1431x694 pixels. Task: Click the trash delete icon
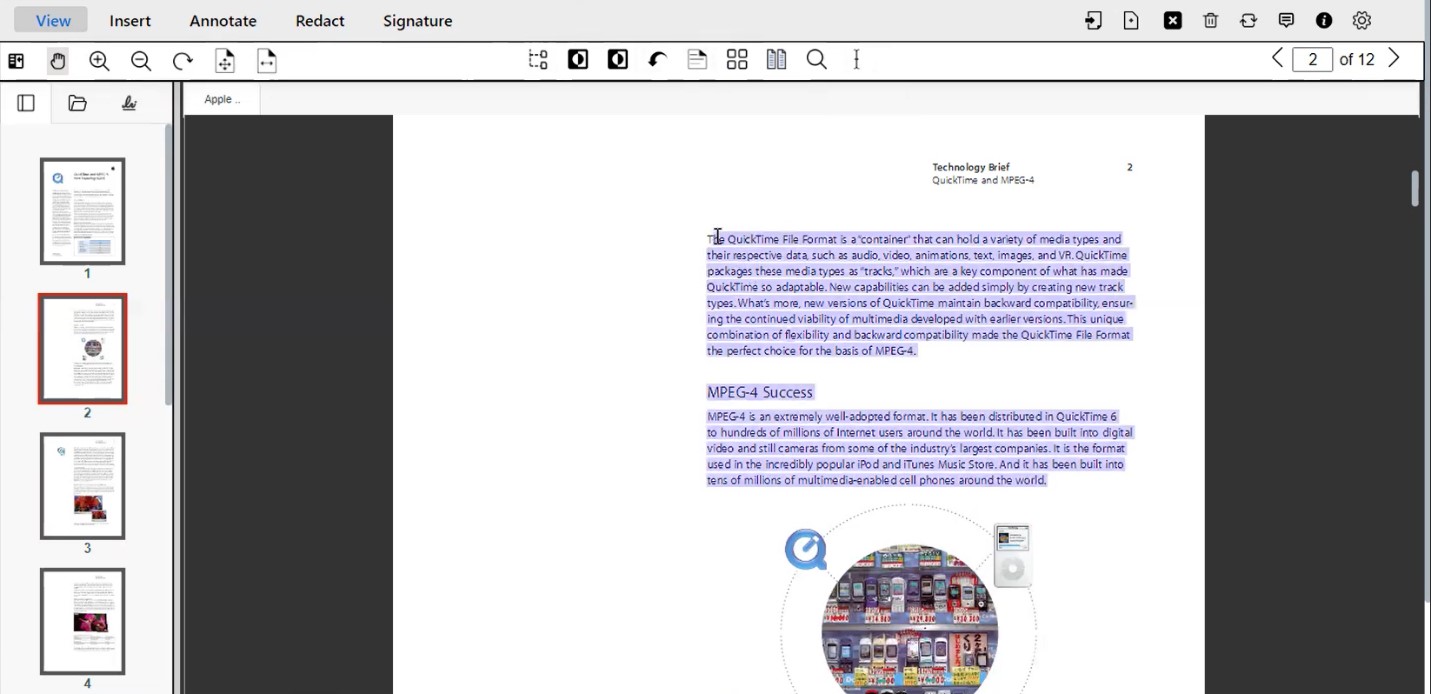pos(1210,21)
